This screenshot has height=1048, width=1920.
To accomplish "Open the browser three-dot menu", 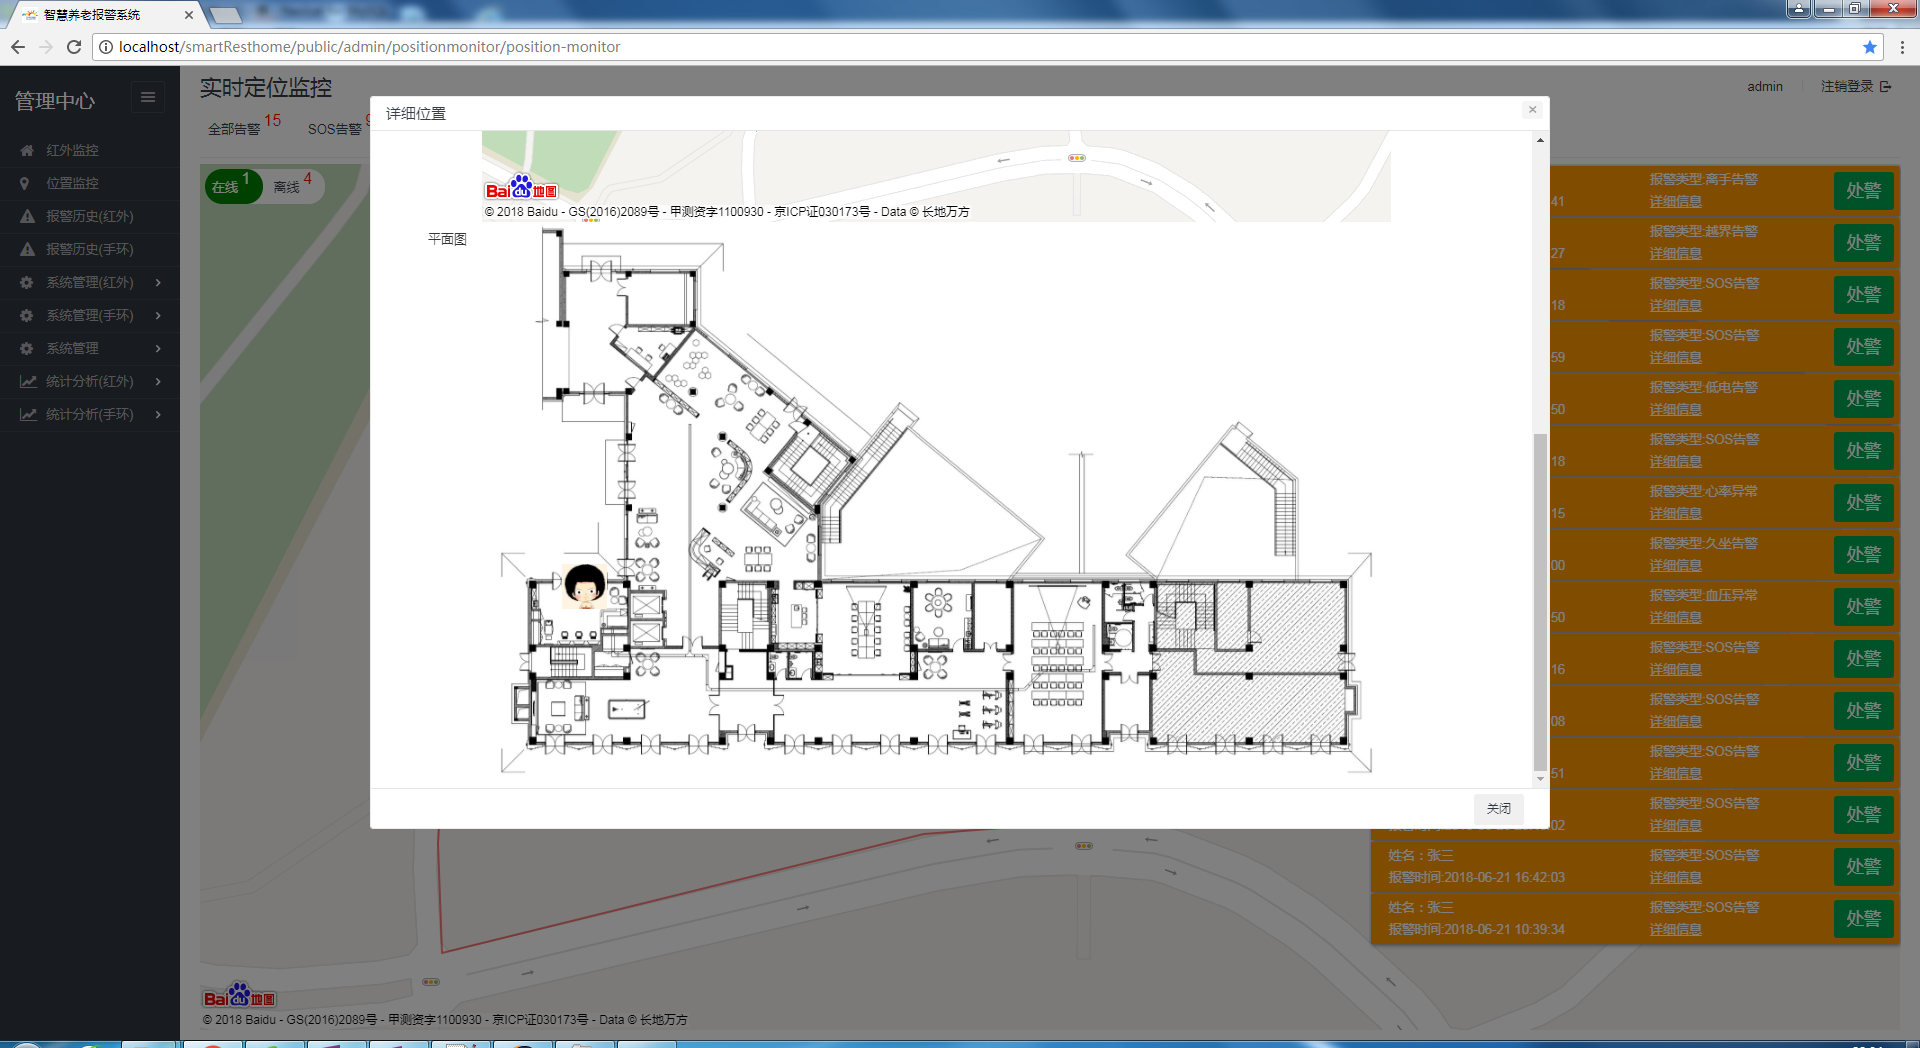I will point(1902,47).
